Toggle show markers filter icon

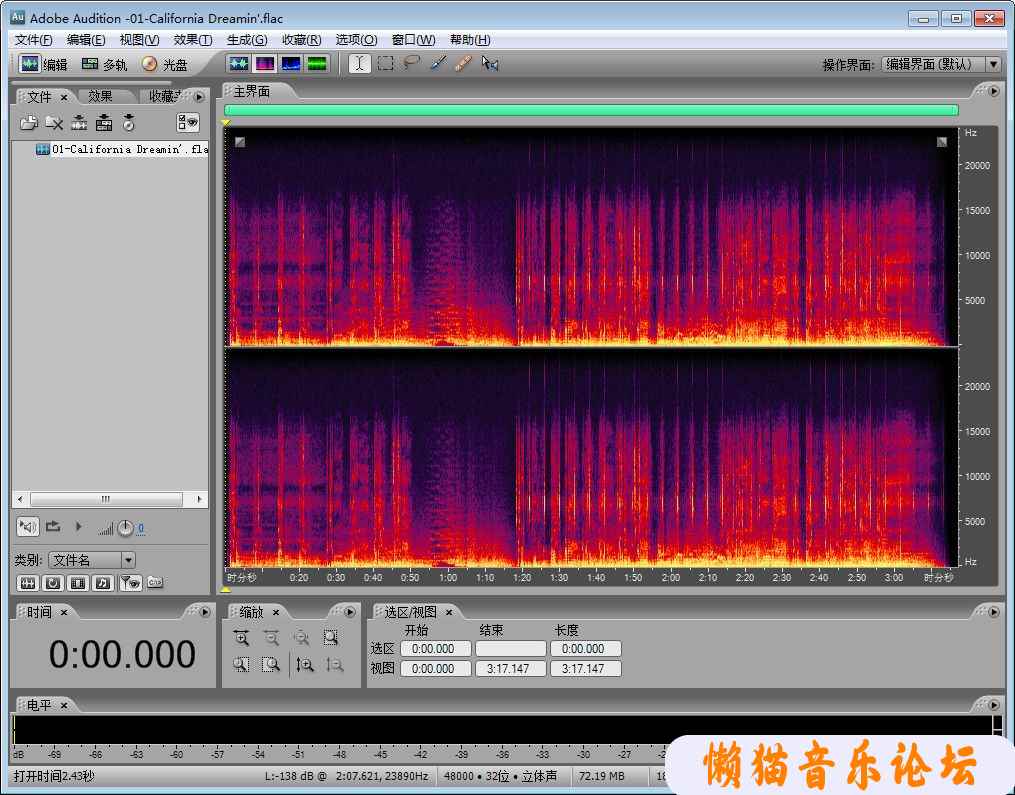[131, 583]
